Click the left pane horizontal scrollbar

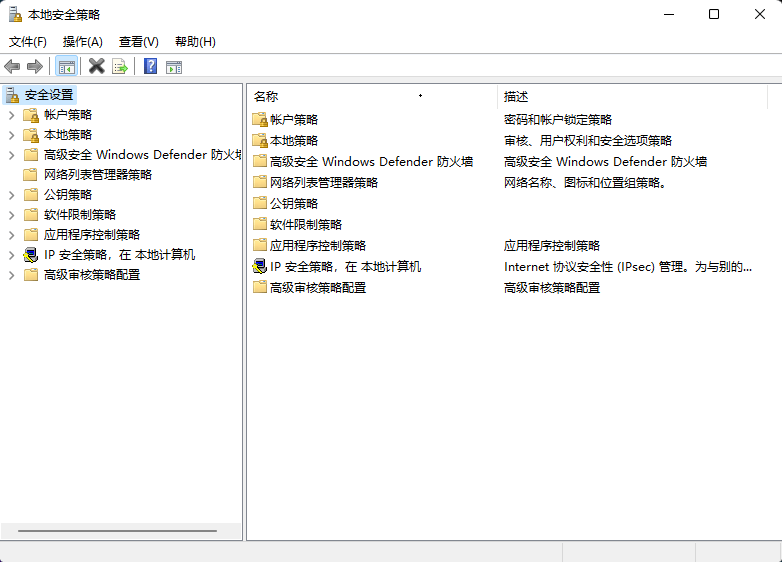(117, 531)
